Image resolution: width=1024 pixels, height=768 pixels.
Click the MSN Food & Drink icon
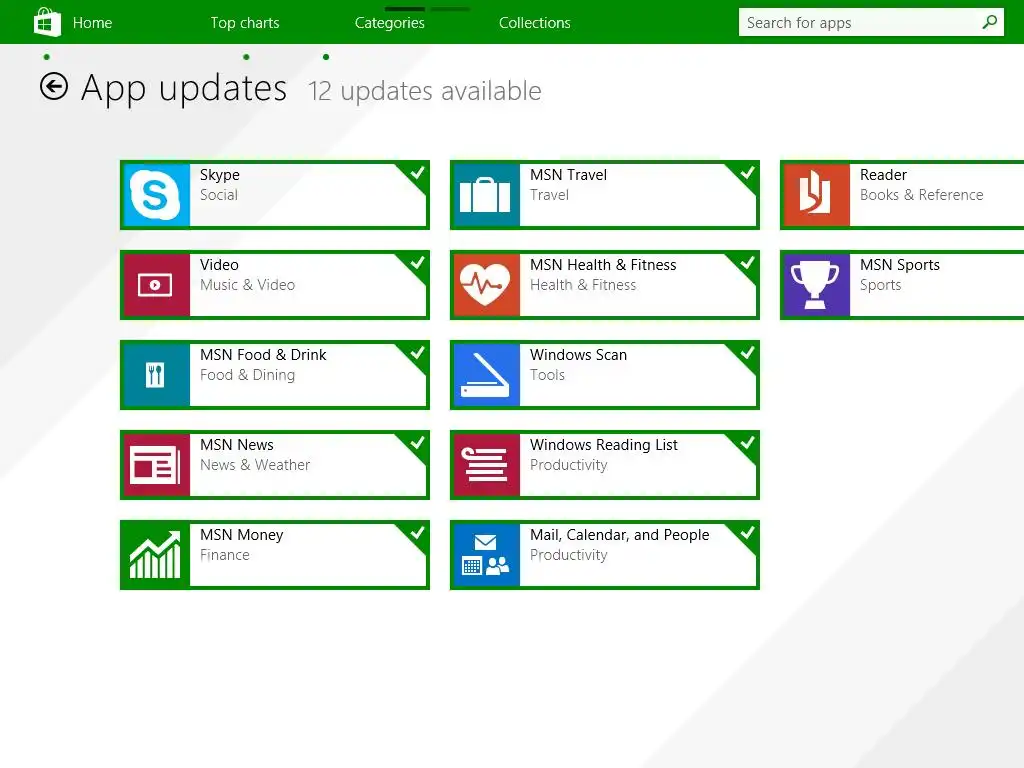click(155, 375)
